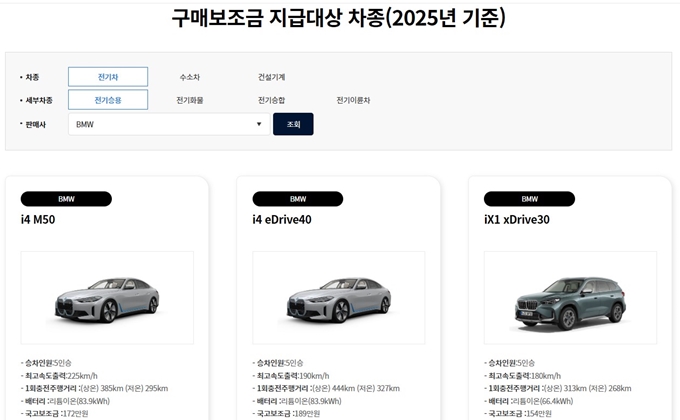Image resolution: width=680 pixels, height=420 pixels.
Task: Click the 조회 search button
Action: pyautogui.click(x=293, y=124)
